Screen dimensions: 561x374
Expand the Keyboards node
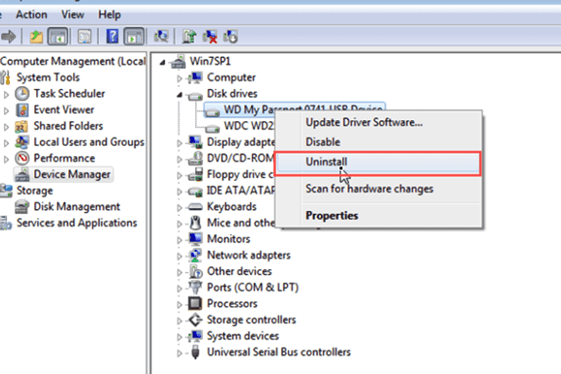[x=180, y=208]
